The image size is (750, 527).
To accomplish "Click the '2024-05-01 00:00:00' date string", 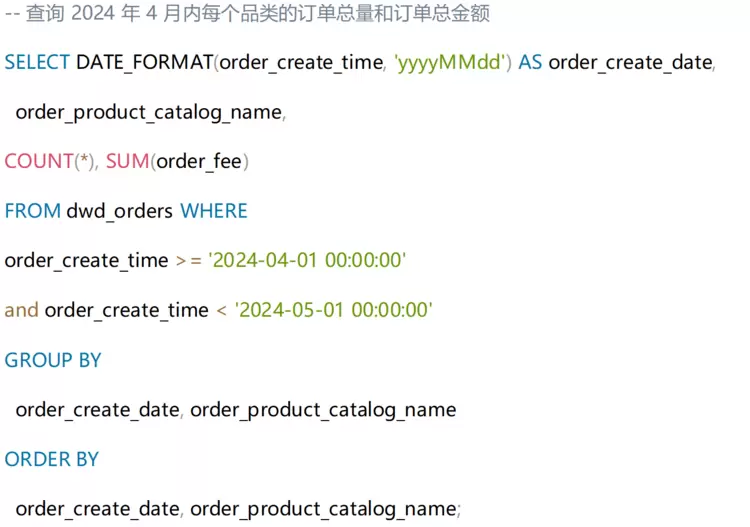I will (x=333, y=310).
